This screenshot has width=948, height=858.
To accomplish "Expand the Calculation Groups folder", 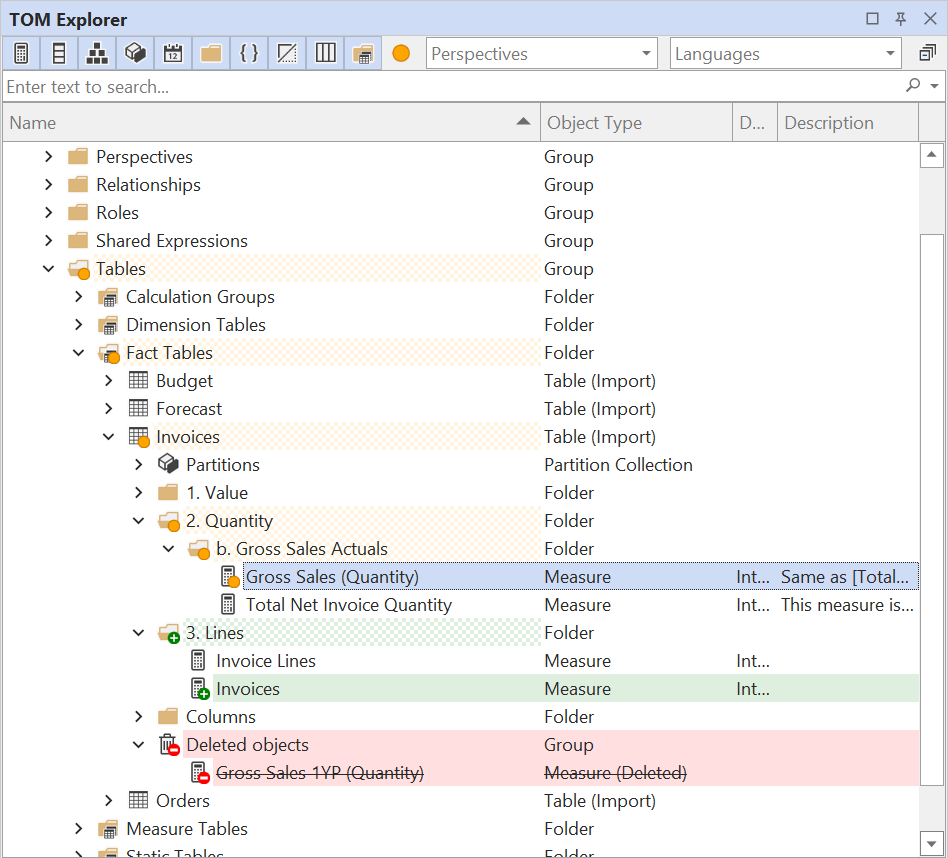I will click(x=79, y=296).
